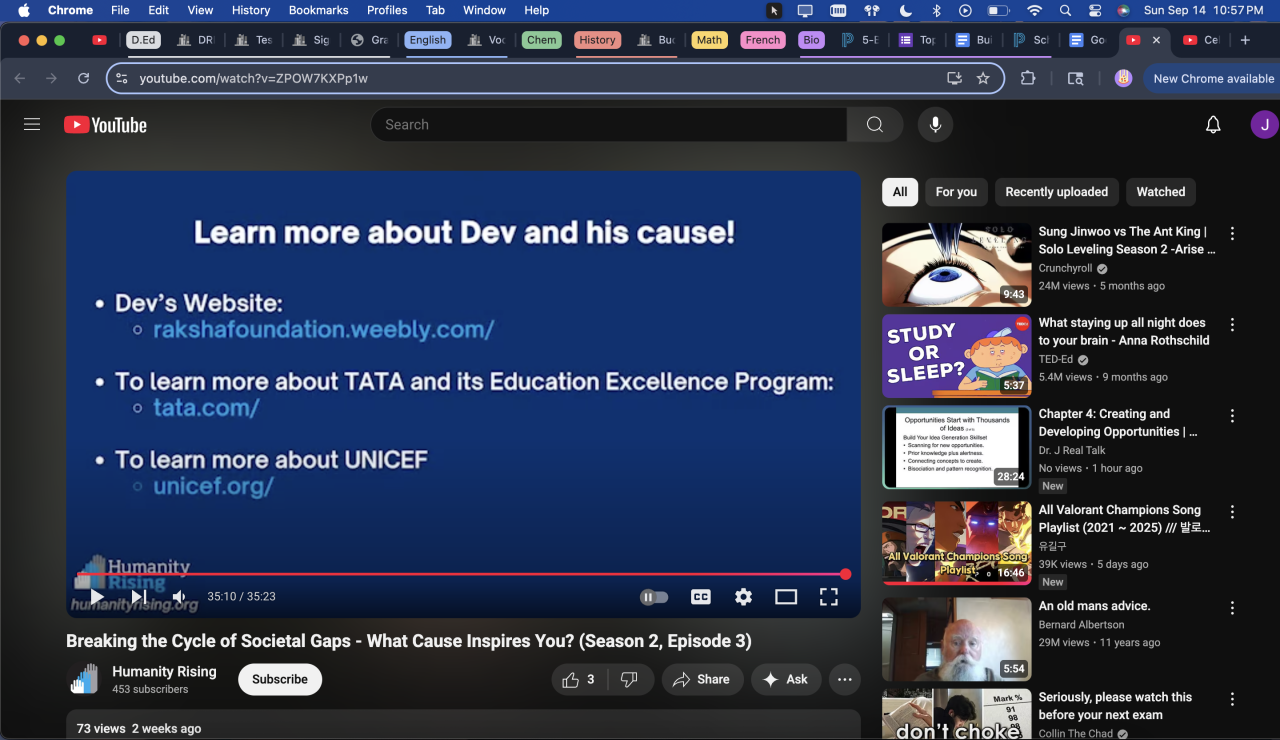The height and width of the screenshot is (740, 1280).
Task: Toggle the autoplay switch
Action: click(x=654, y=597)
